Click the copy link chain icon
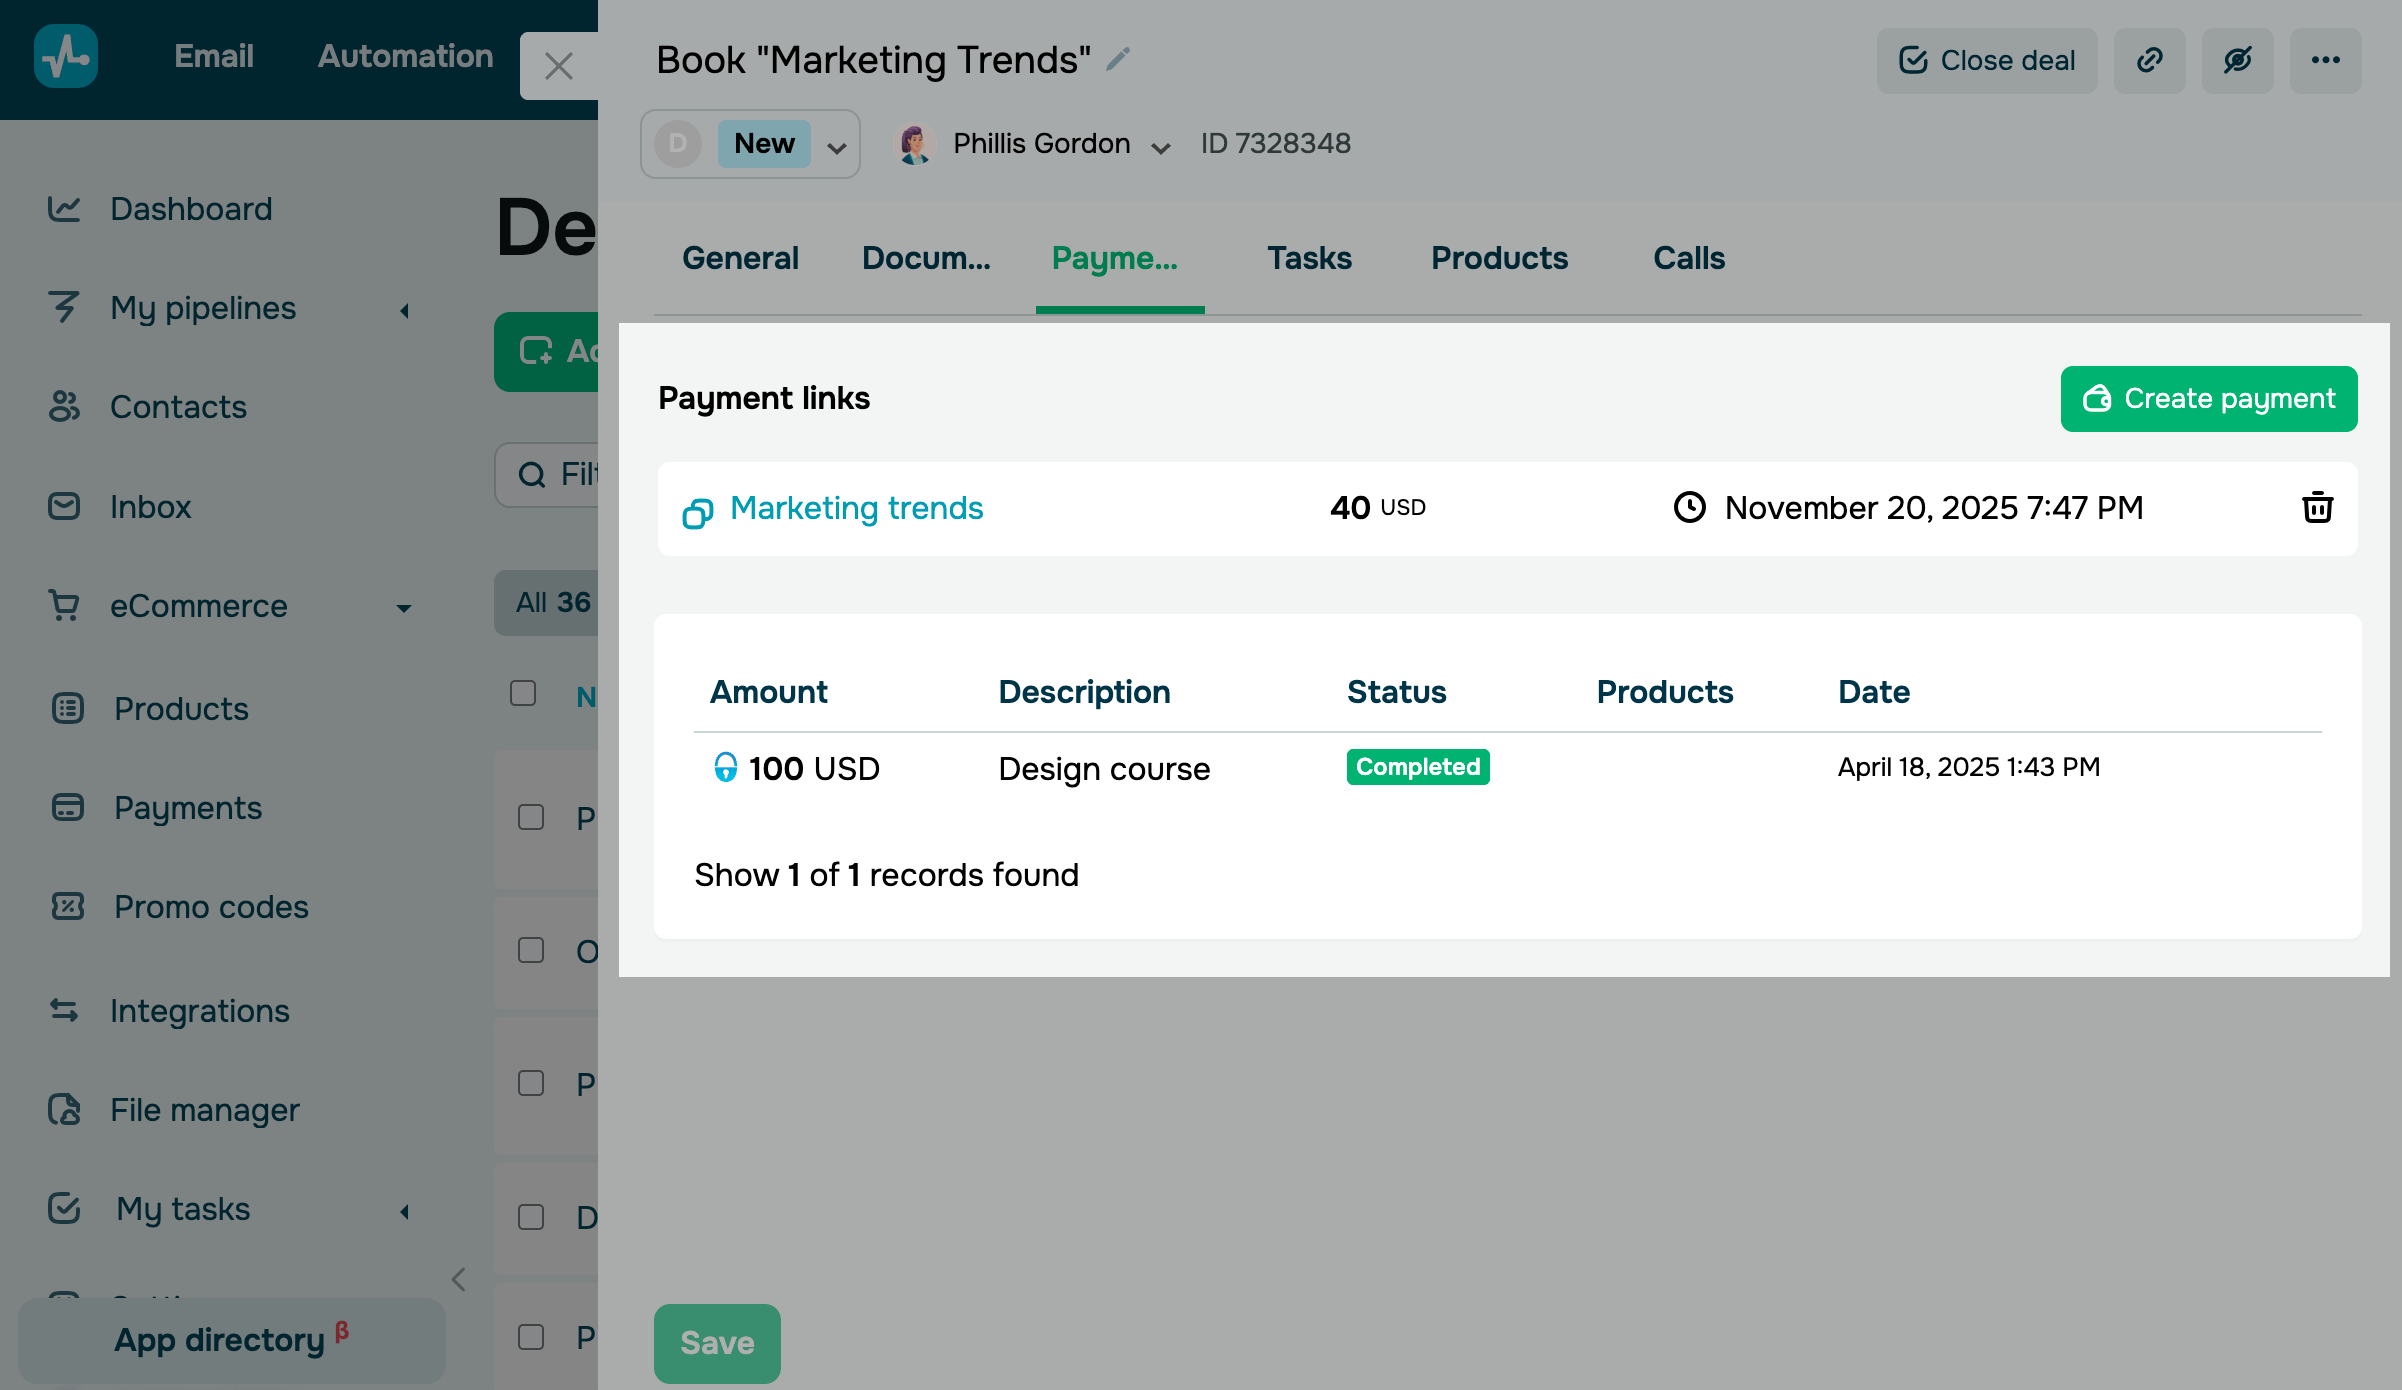2402x1390 pixels. [x=2149, y=61]
